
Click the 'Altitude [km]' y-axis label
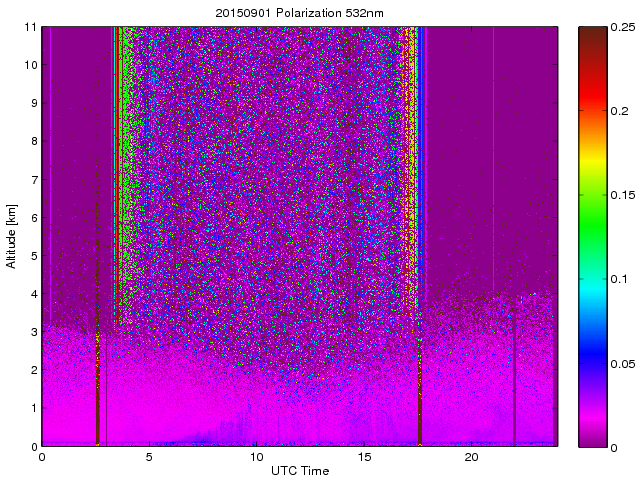12,236
